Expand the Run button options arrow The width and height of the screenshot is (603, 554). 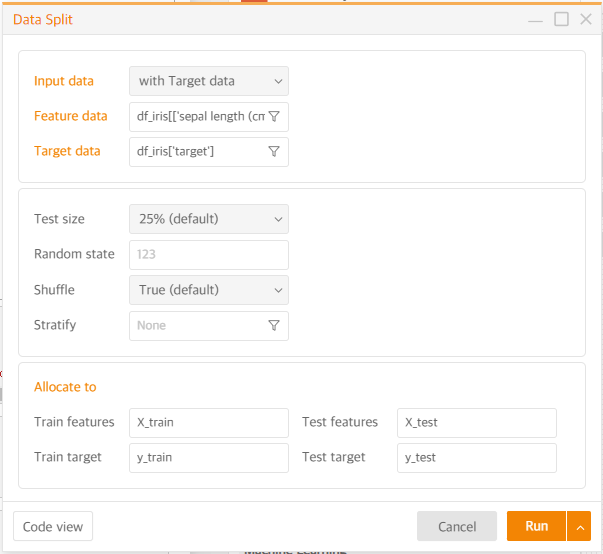pyautogui.click(x=579, y=526)
